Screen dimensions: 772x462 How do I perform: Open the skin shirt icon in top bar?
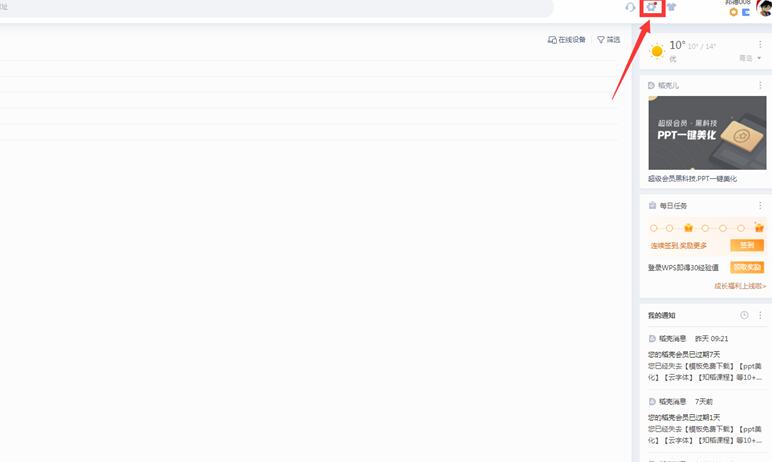pos(671,7)
